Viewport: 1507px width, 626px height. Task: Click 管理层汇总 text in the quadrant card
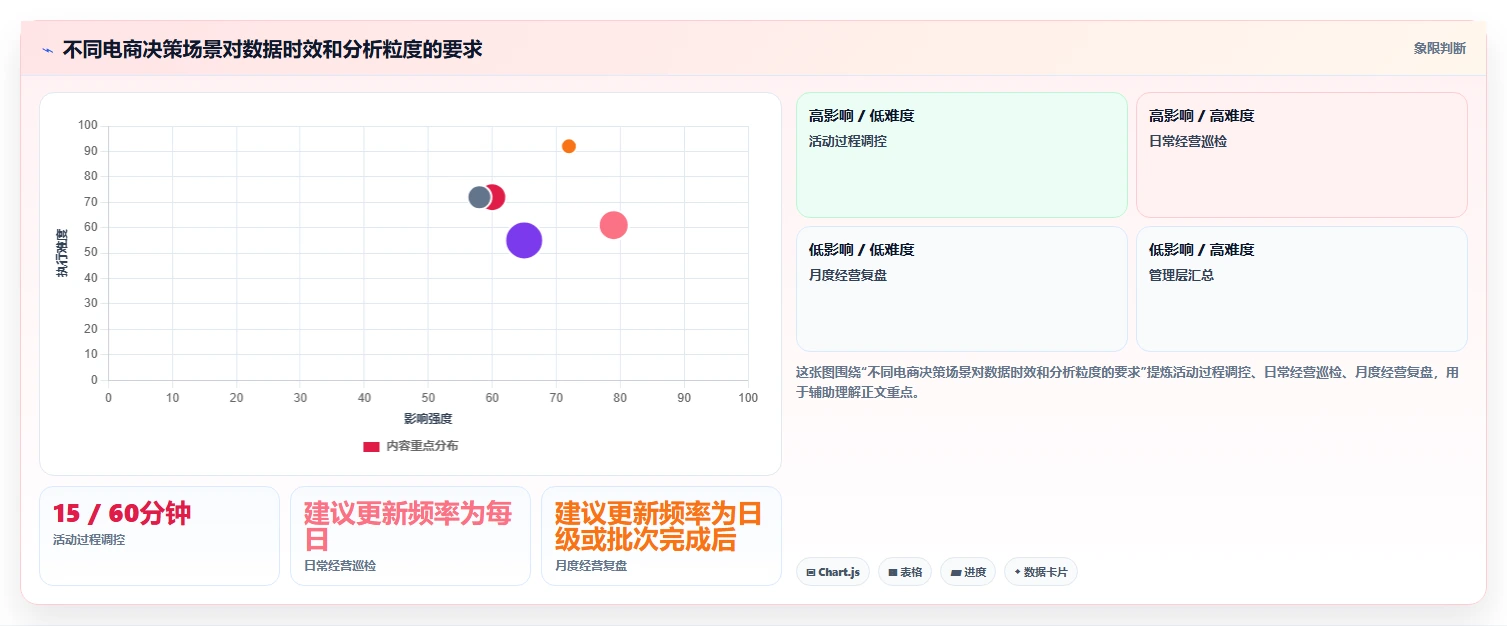1181,275
